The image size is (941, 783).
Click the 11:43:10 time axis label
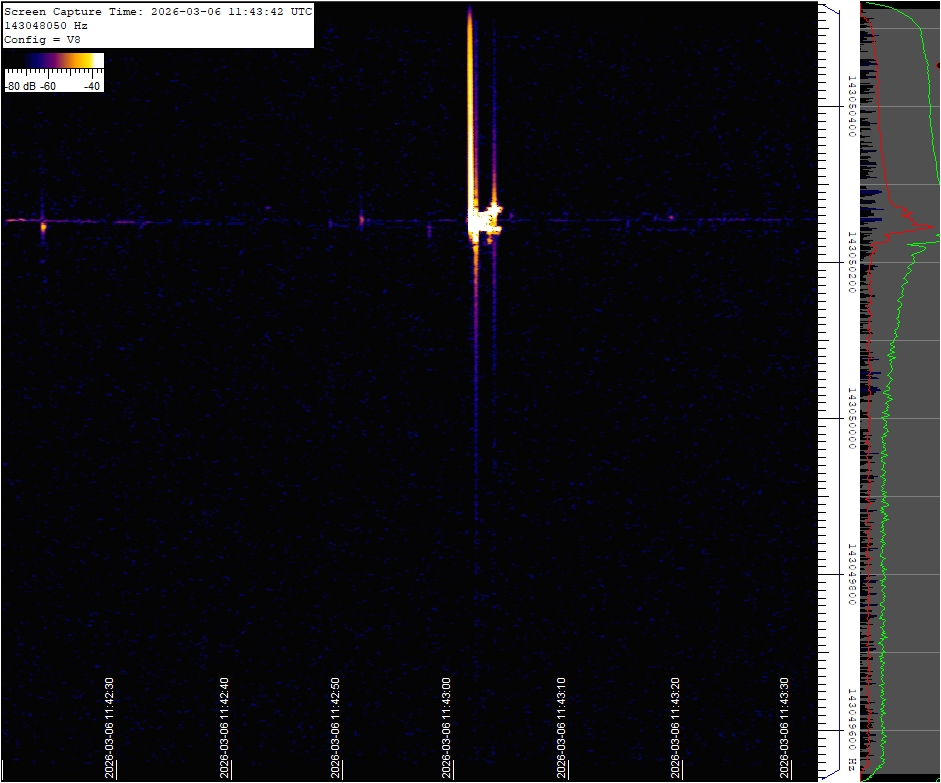pyautogui.click(x=561, y=726)
